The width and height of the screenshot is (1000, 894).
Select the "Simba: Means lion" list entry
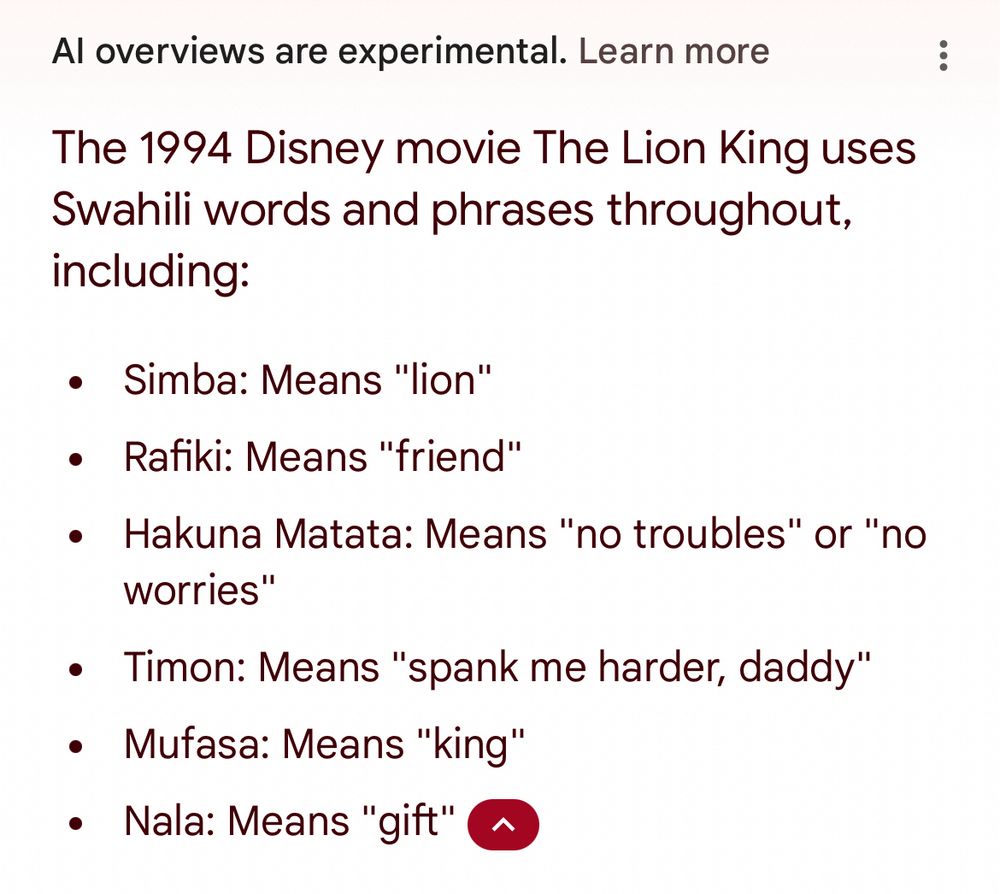(308, 381)
